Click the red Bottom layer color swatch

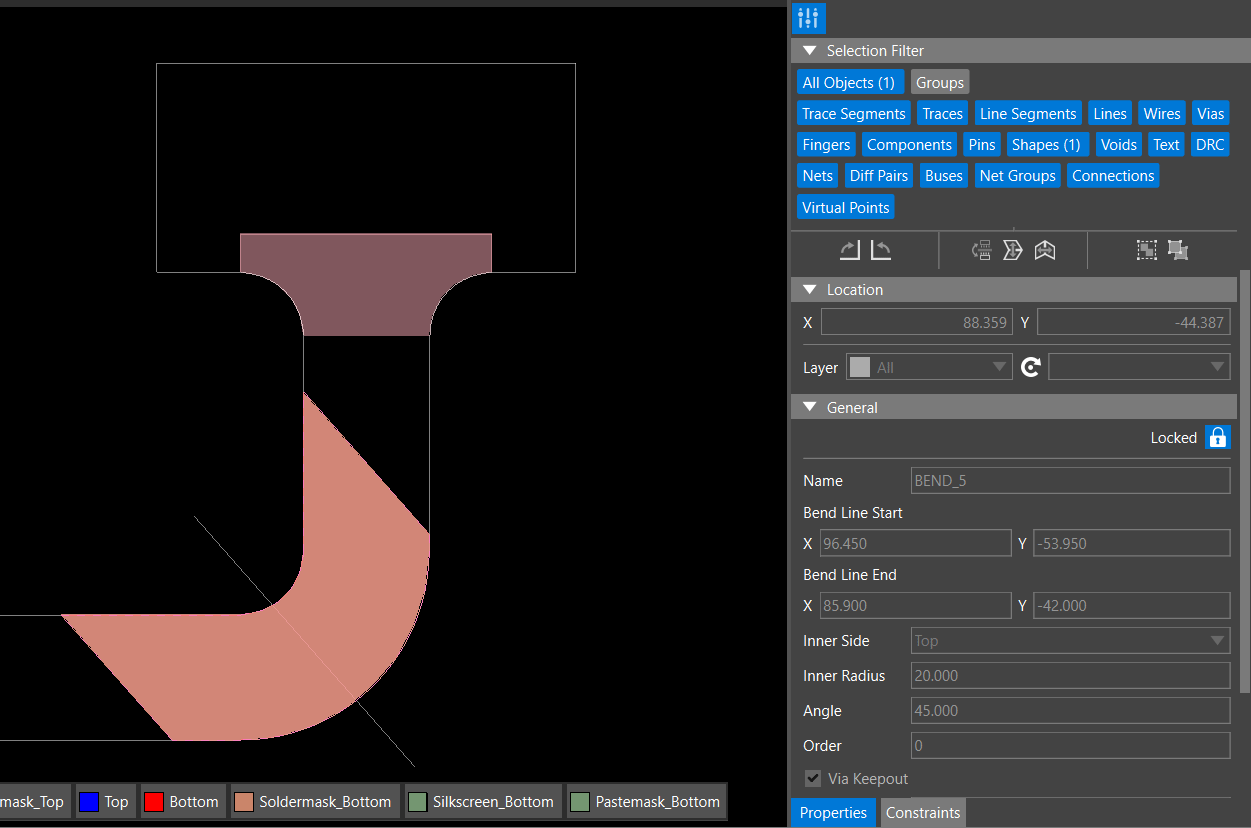[154, 802]
